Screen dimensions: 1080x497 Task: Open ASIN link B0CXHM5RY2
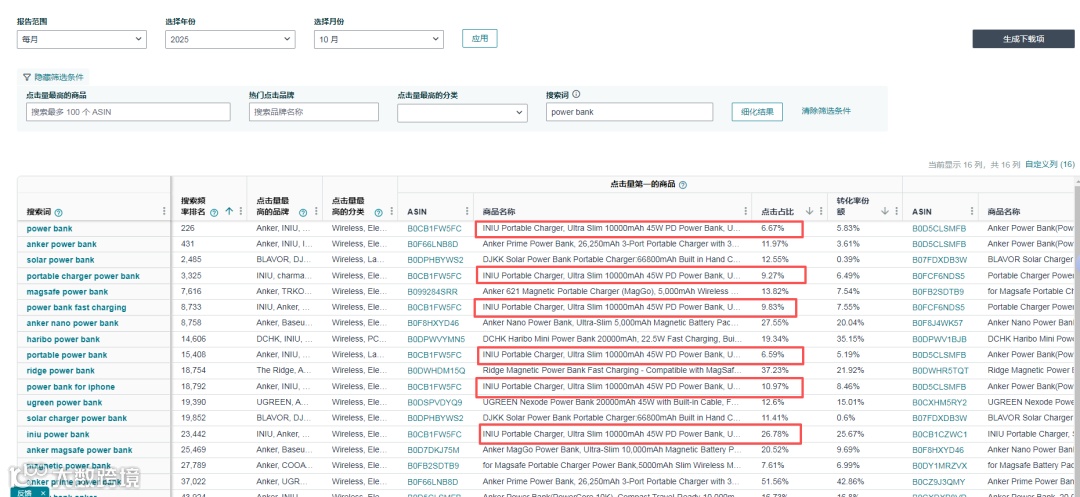[x=940, y=403]
